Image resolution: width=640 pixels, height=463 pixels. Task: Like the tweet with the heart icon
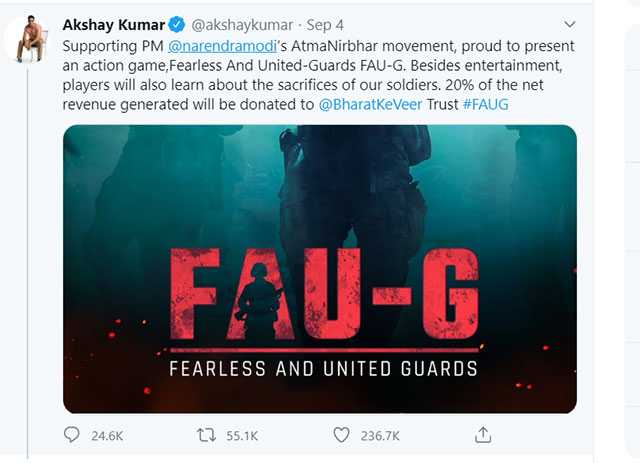click(x=341, y=435)
